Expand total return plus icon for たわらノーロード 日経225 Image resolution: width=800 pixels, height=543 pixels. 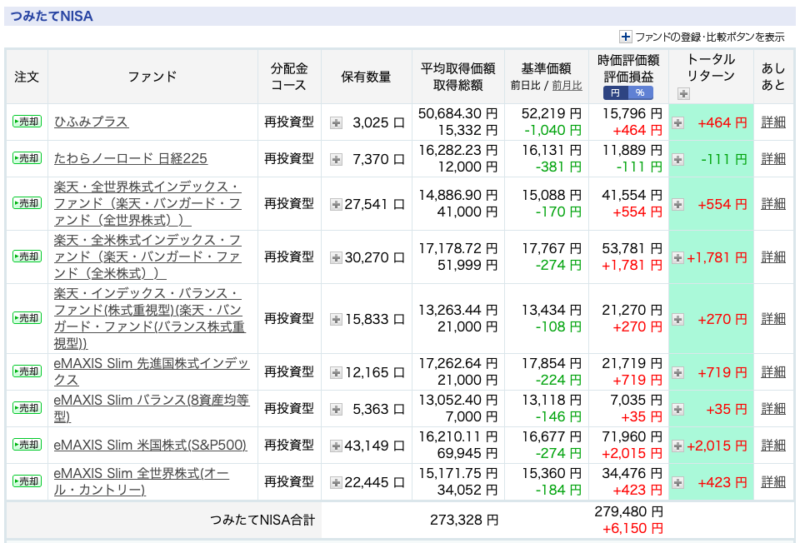tap(678, 159)
